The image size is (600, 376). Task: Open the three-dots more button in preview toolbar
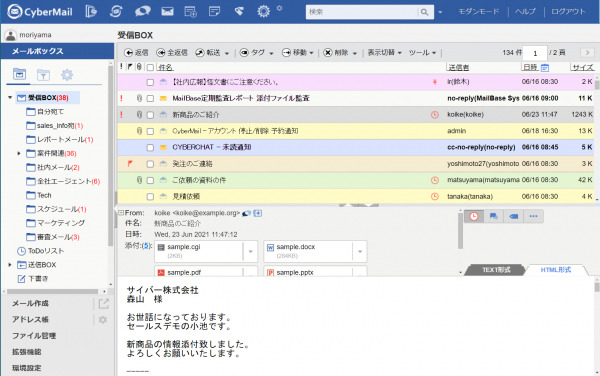pos(533,216)
